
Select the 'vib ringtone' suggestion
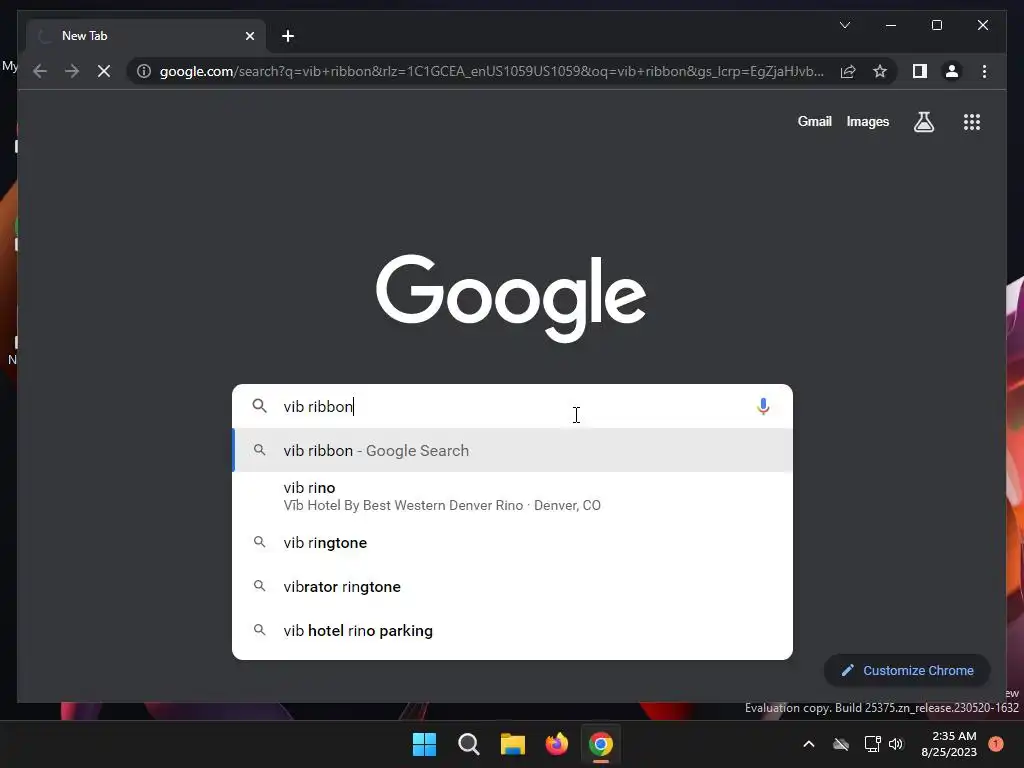(x=513, y=543)
